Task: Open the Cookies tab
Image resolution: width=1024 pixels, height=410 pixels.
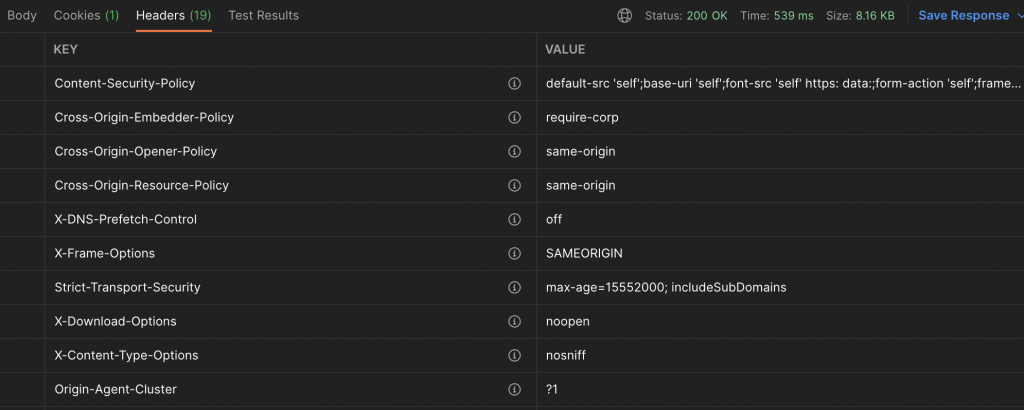Action: coord(86,16)
